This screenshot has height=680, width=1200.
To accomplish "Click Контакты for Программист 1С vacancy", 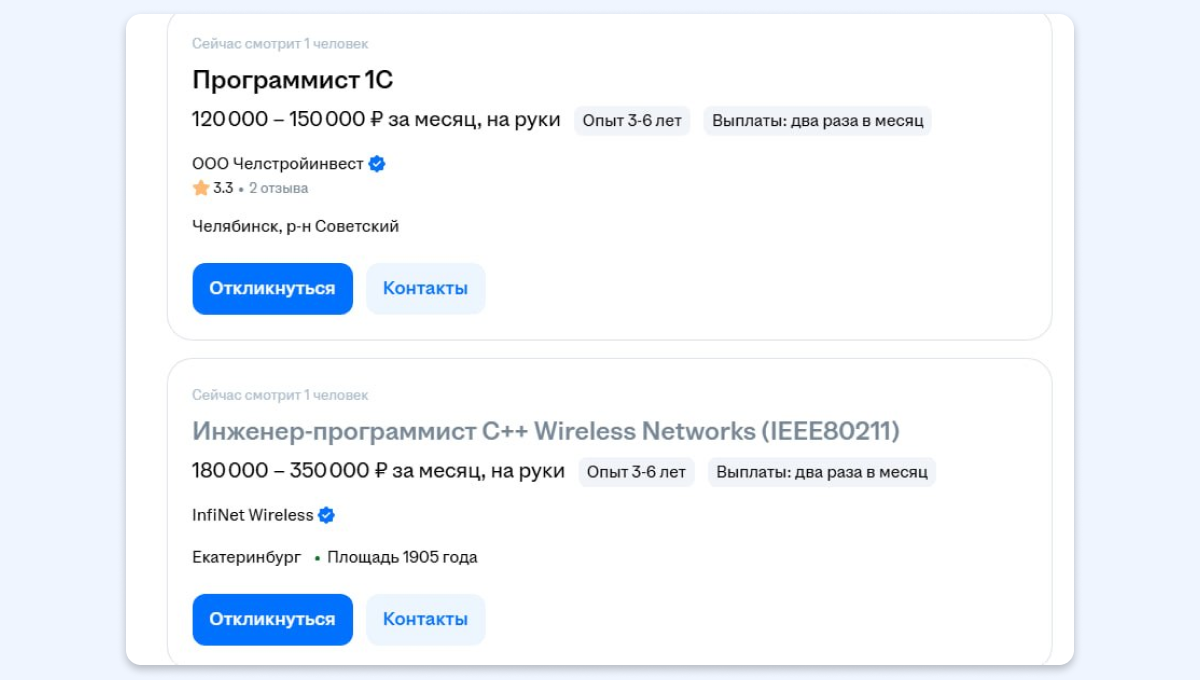I will 425,289.
